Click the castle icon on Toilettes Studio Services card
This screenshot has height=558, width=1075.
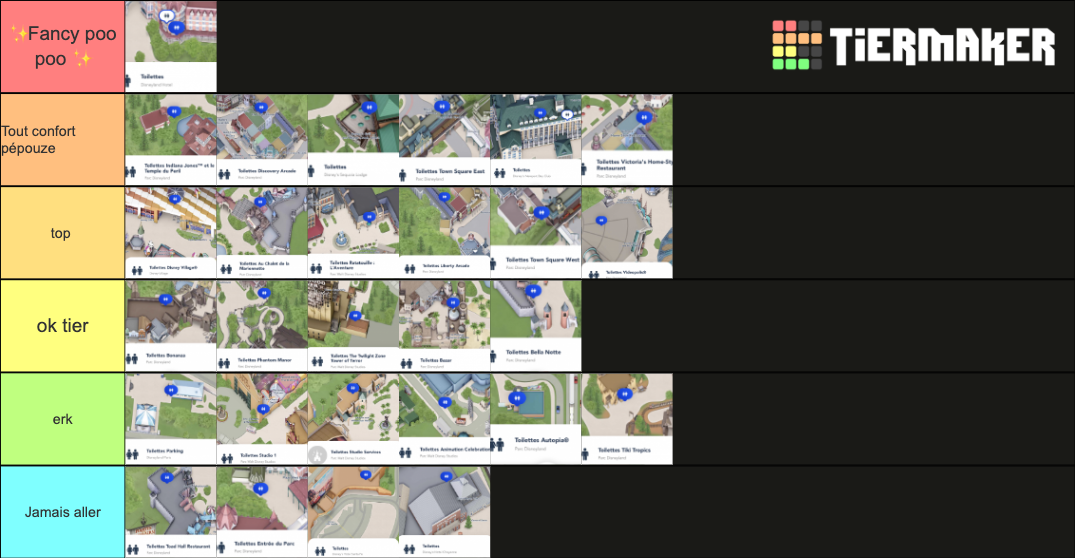pos(317,454)
